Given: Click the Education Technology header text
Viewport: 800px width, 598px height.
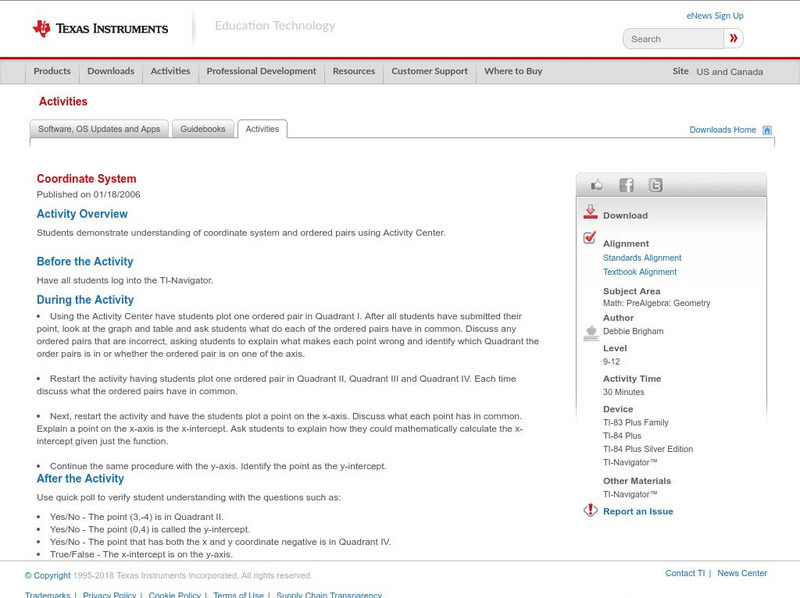Looking at the screenshot, I should (275, 26).
